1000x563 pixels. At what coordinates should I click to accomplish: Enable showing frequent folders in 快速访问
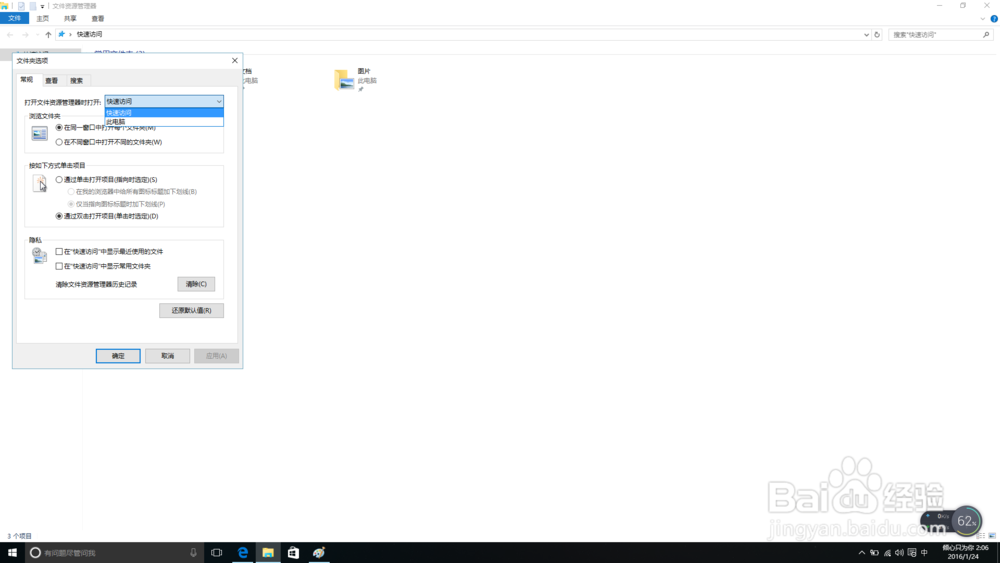pyautogui.click(x=59, y=267)
